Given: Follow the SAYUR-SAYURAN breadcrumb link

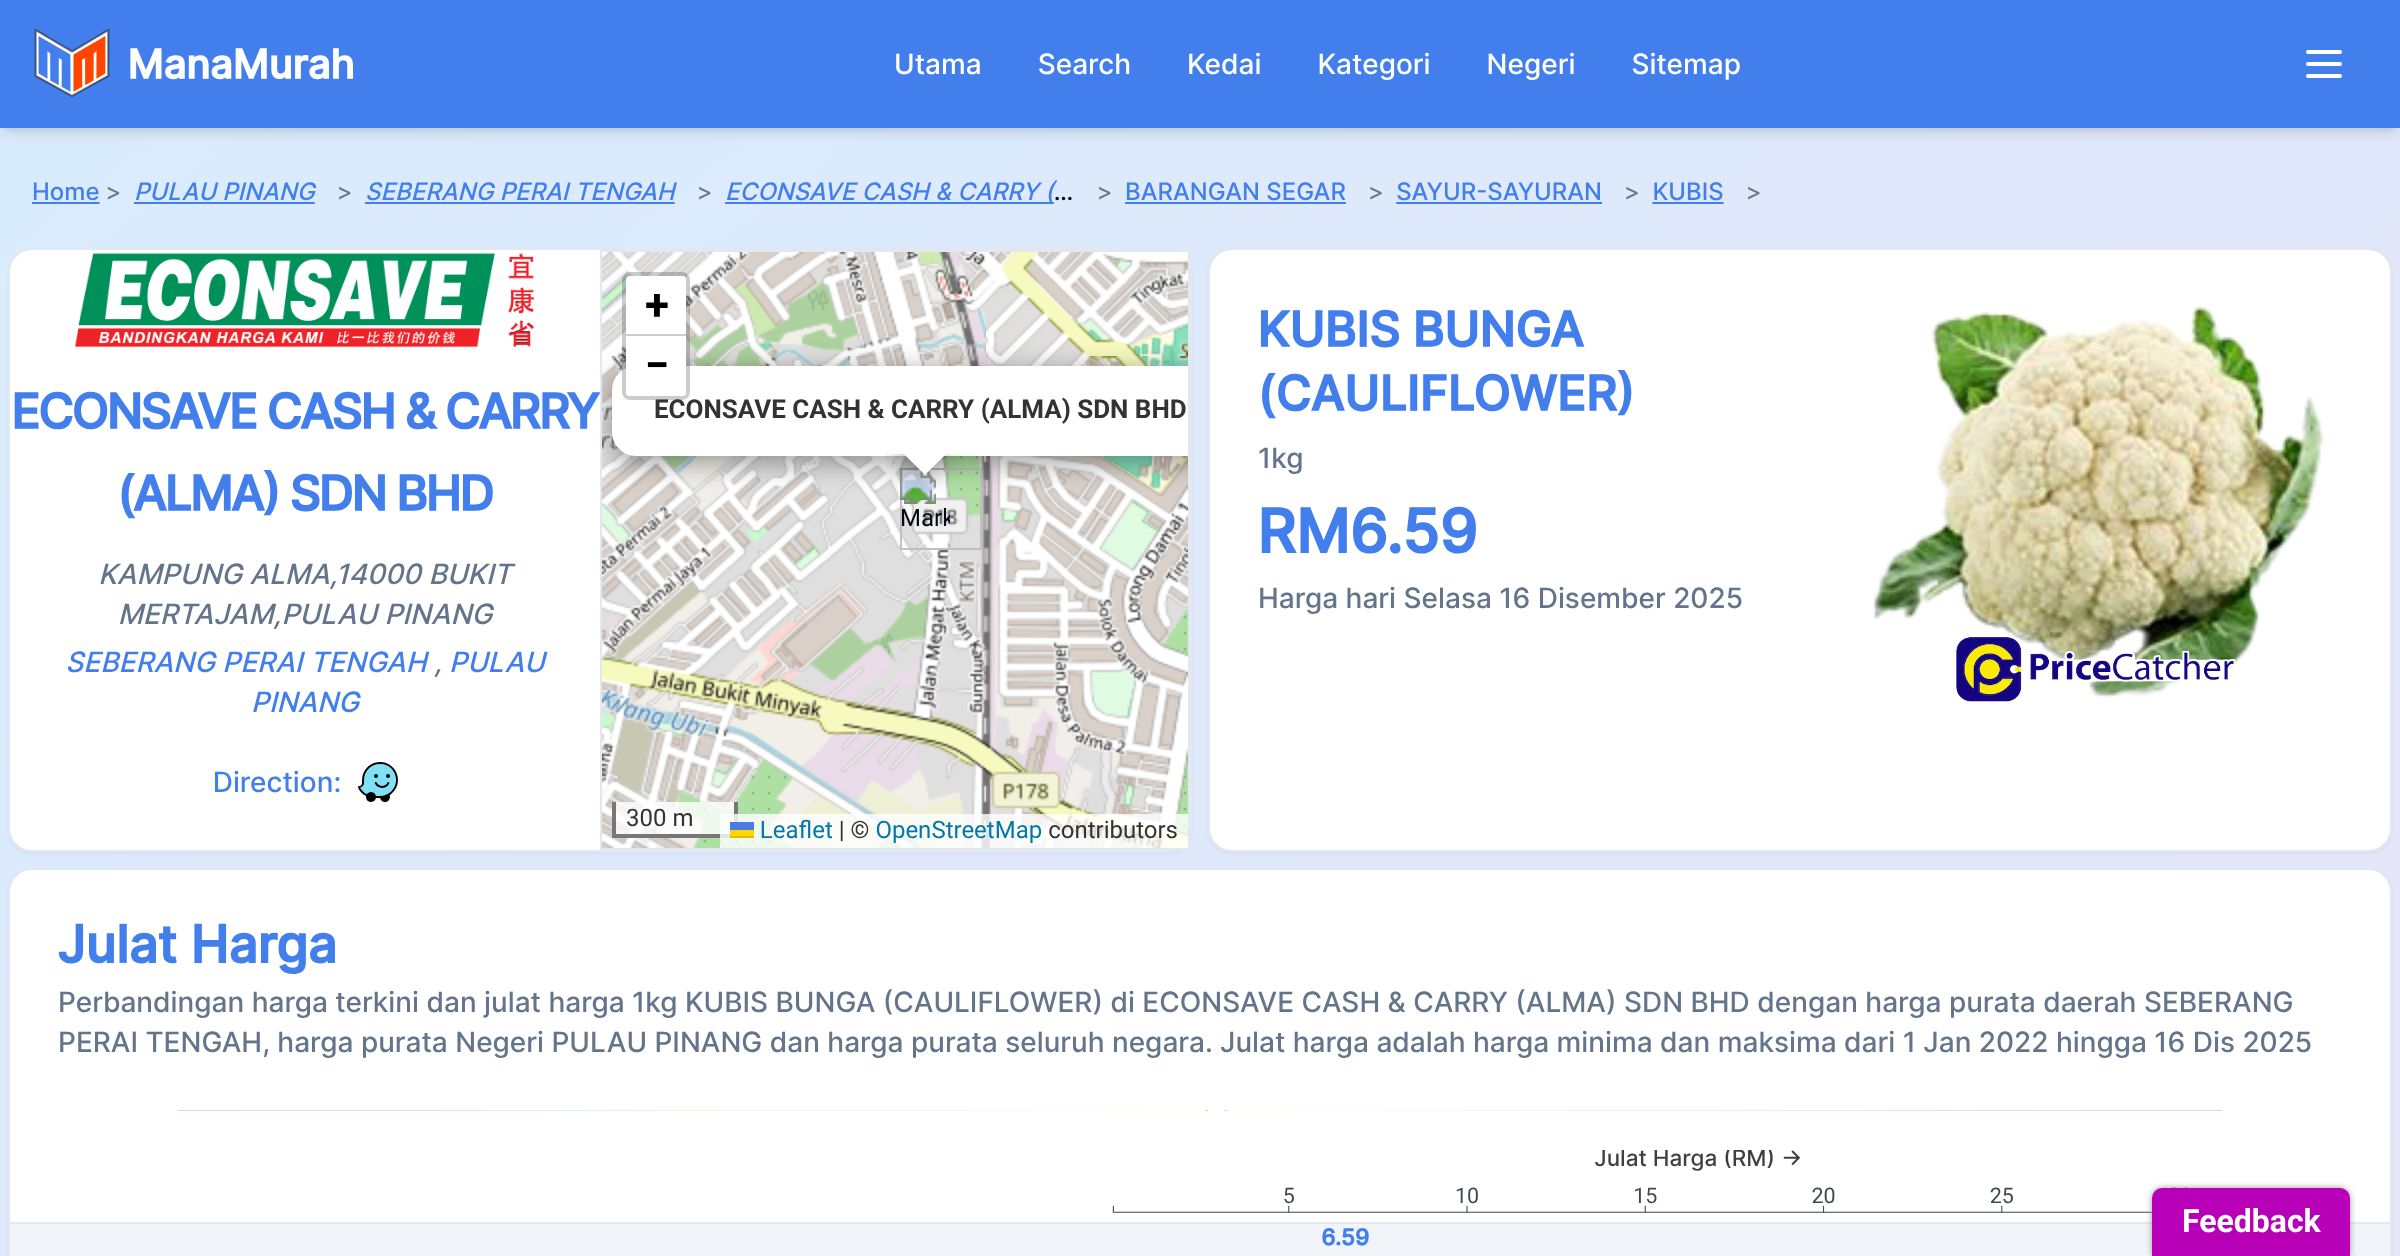Looking at the screenshot, I should [x=1498, y=191].
